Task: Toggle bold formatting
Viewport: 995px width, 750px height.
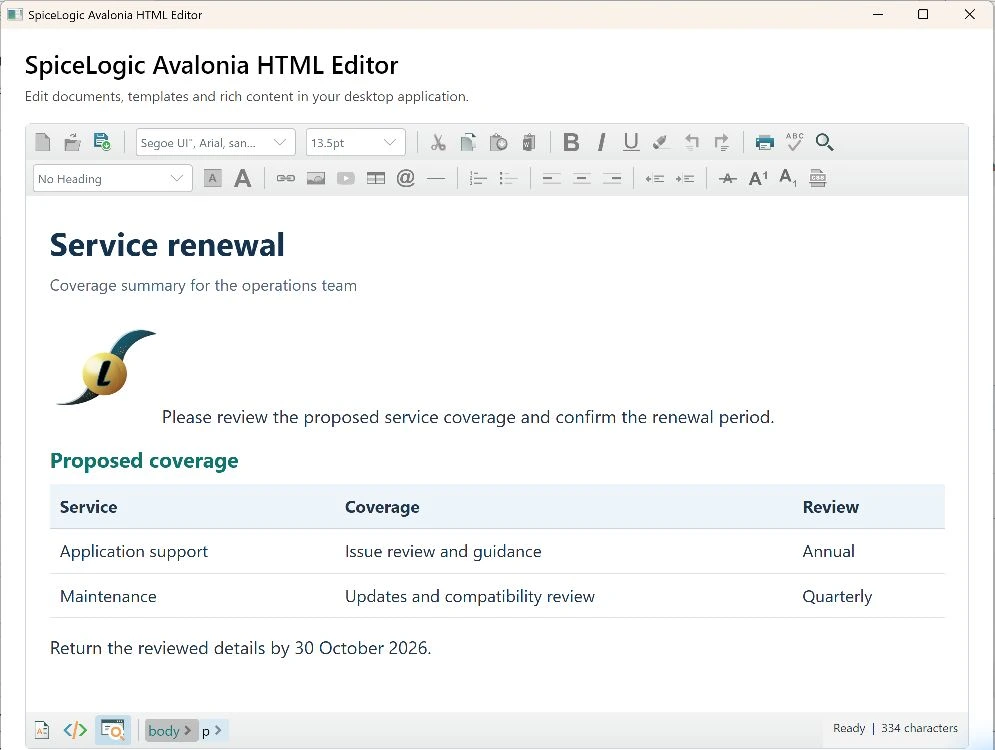Action: point(571,142)
